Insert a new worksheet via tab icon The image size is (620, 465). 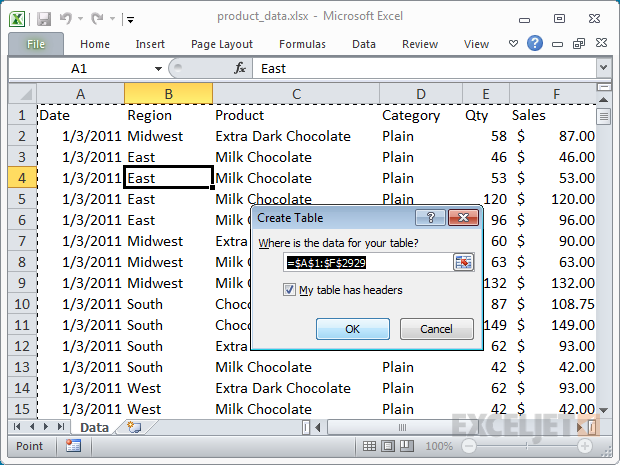[x=133, y=427]
